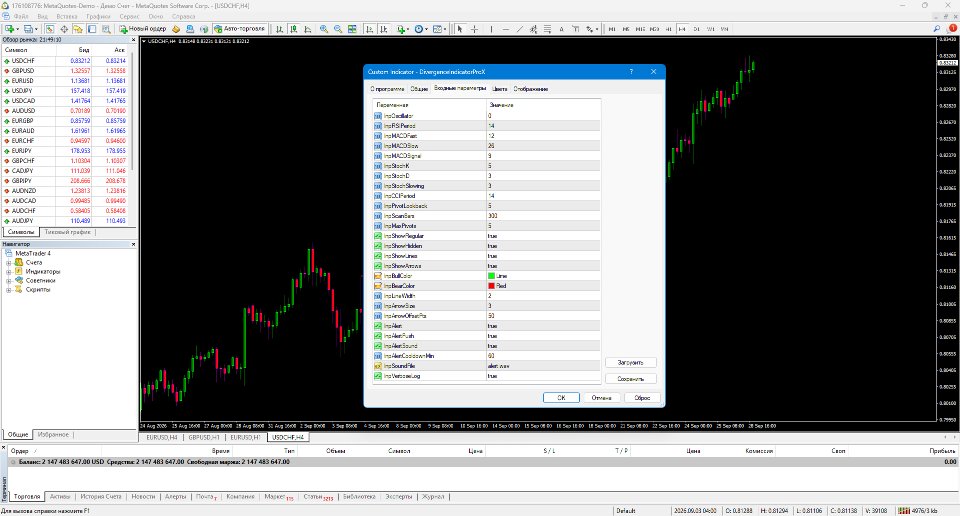Switch chart to line chart icon
This screenshot has width=960, height=516.
308,29
